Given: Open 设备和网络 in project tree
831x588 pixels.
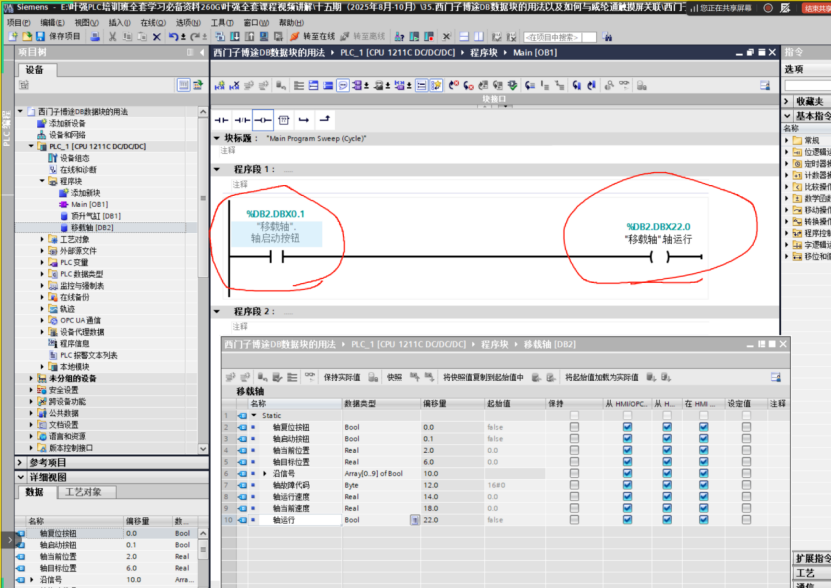Looking at the screenshot, I should (67, 135).
